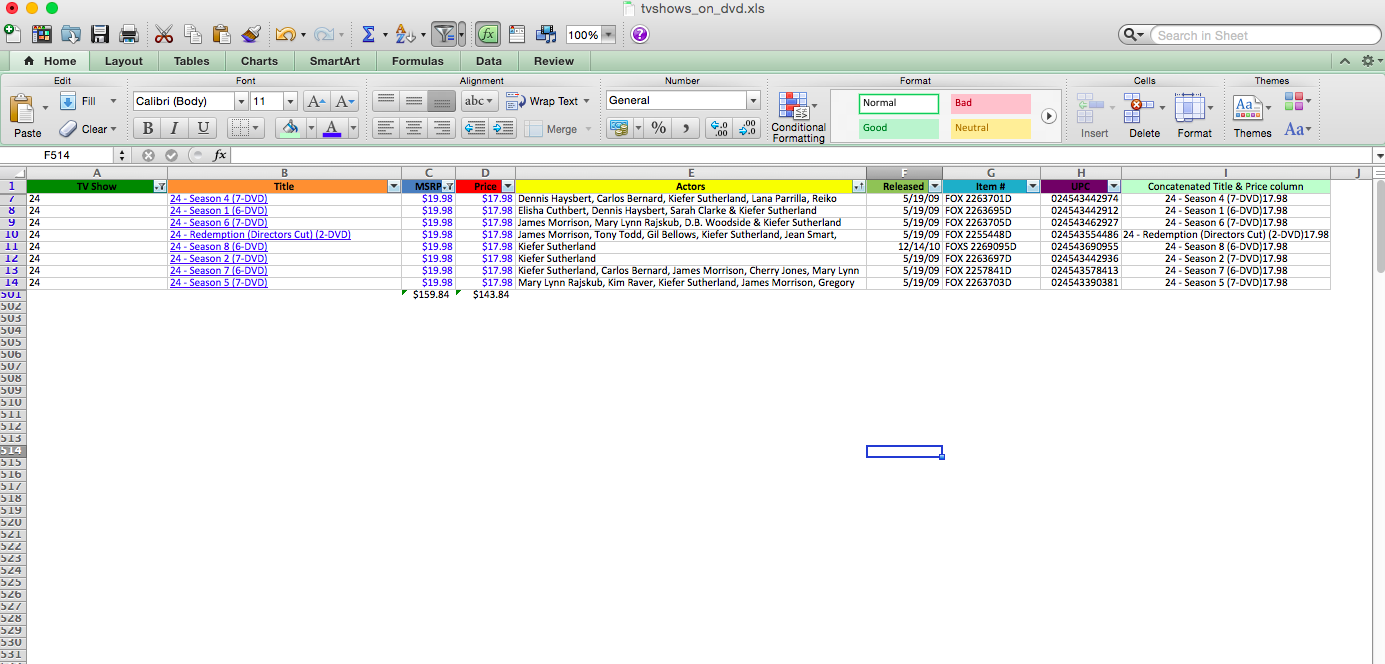Click the decrease decimal icon
The image size is (1385, 664).
tap(747, 128)
